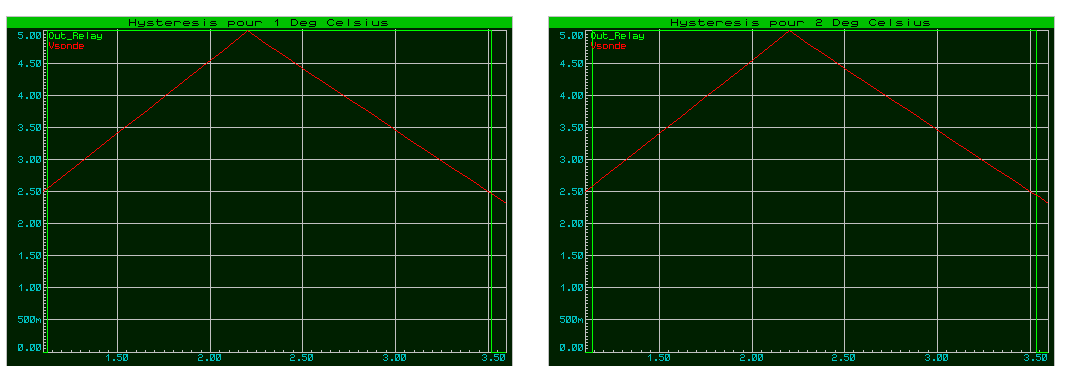Click the 1.00 y-axis value in 2 Deg graph

(571, 287)
